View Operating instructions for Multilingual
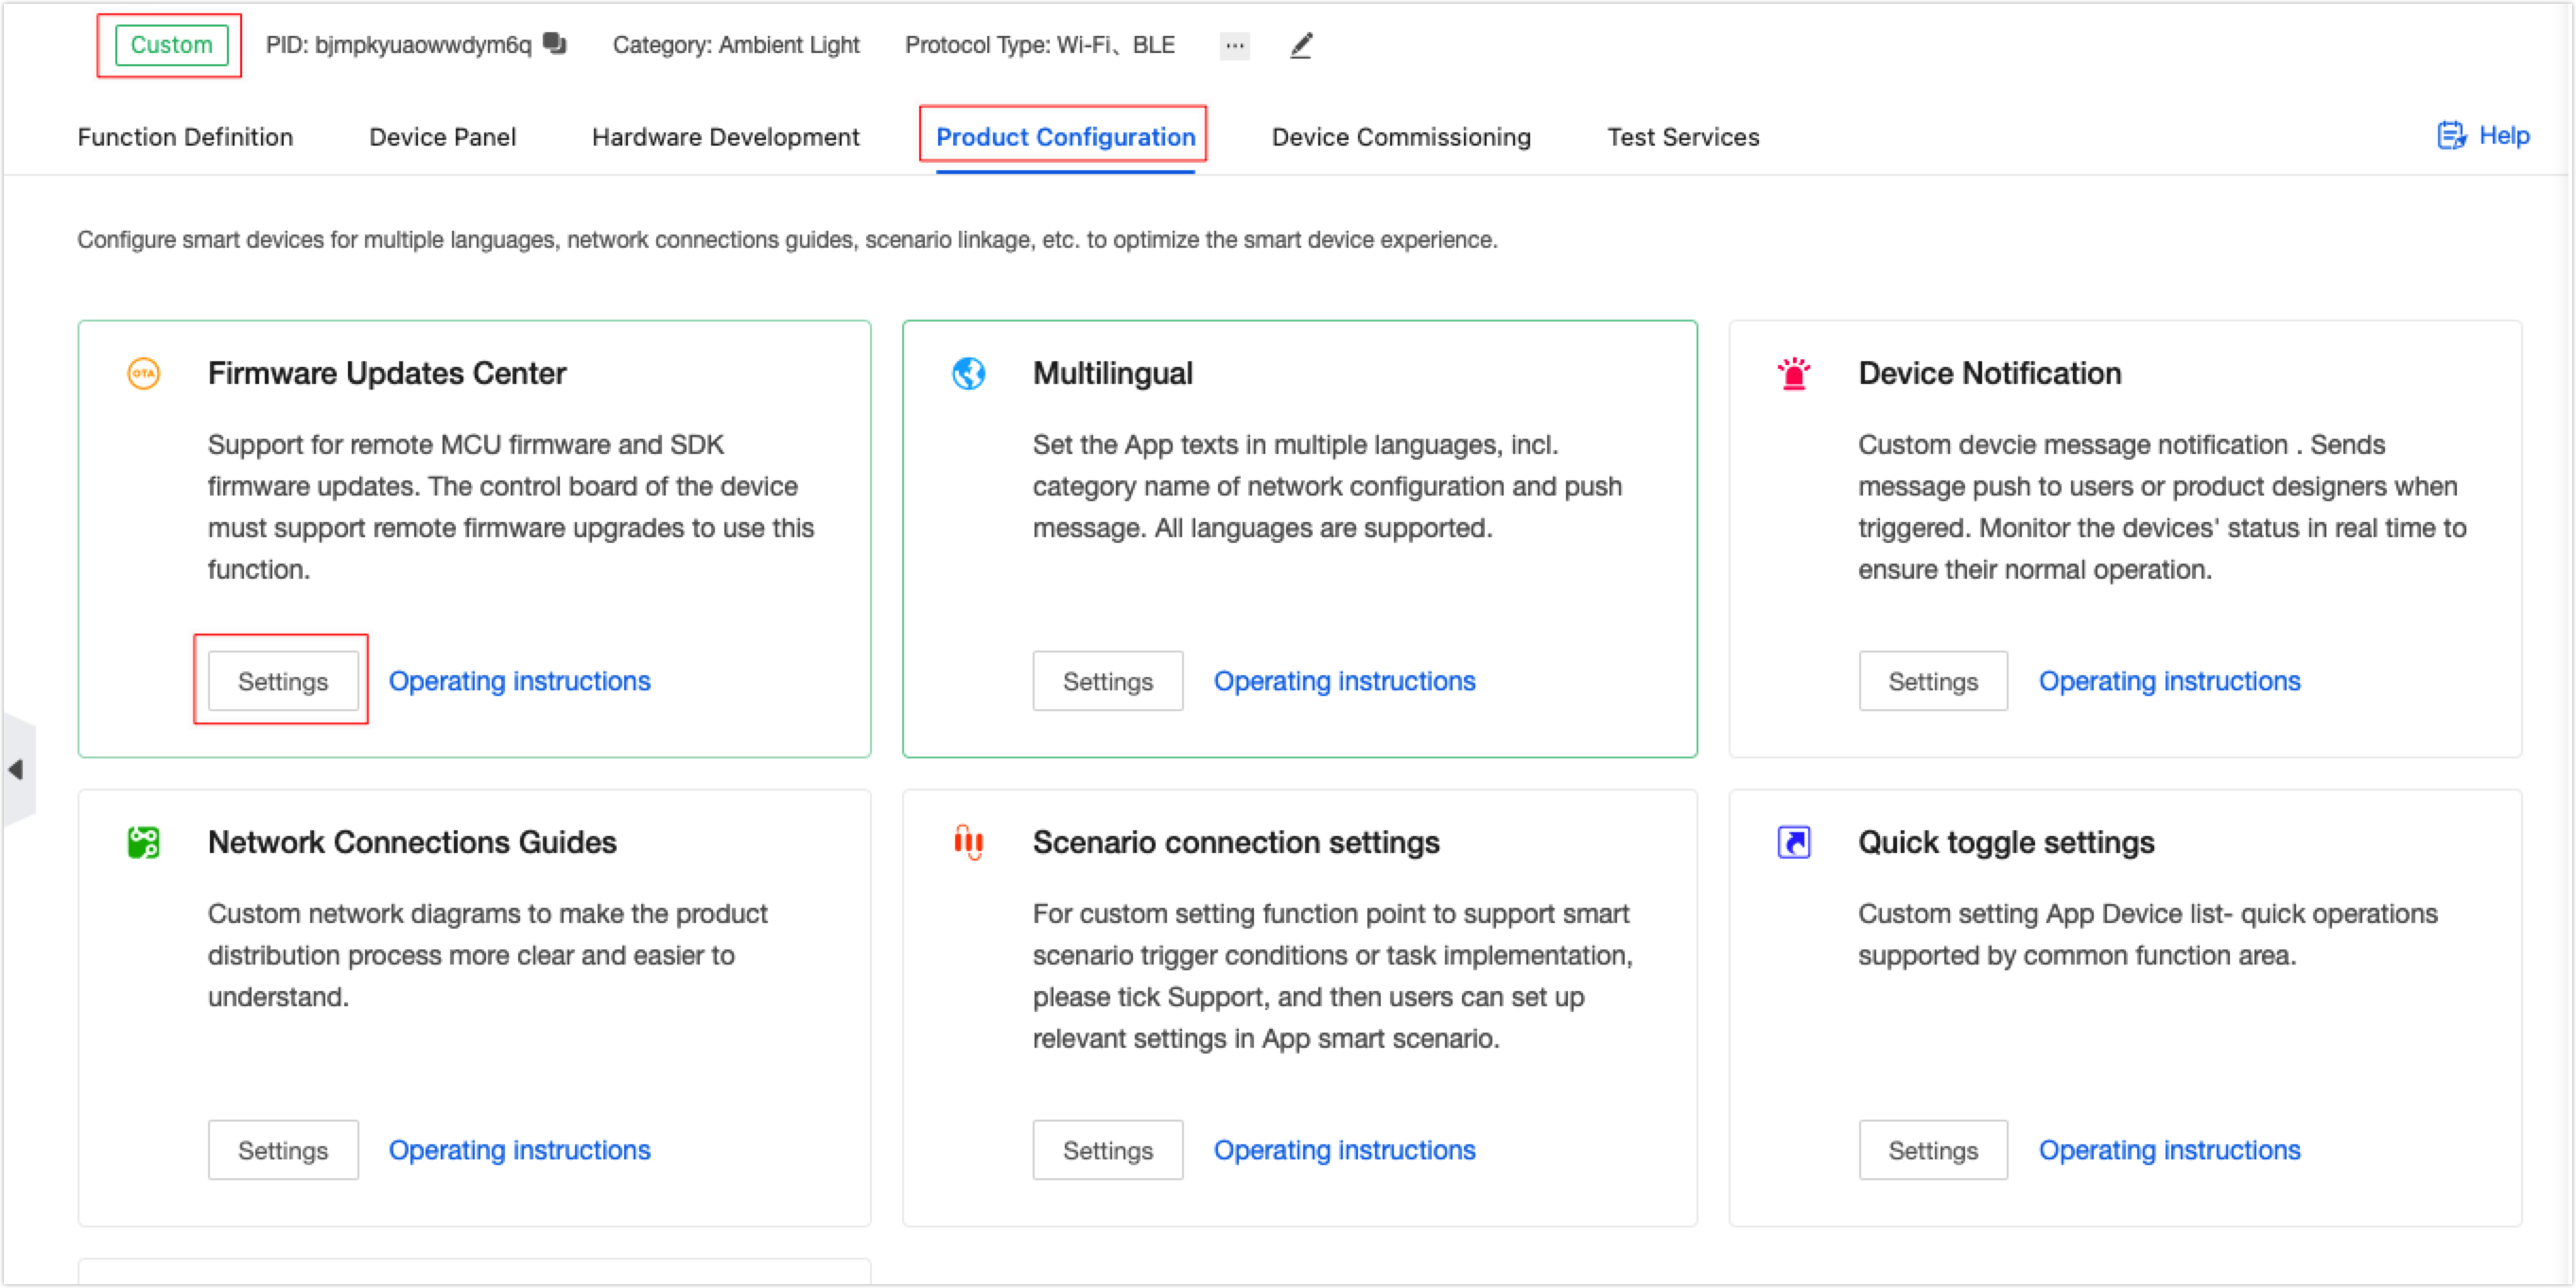Image resolution: width=2576 pixels, height=1288 pixels. pyautogui.click(x=1344, y=681)
